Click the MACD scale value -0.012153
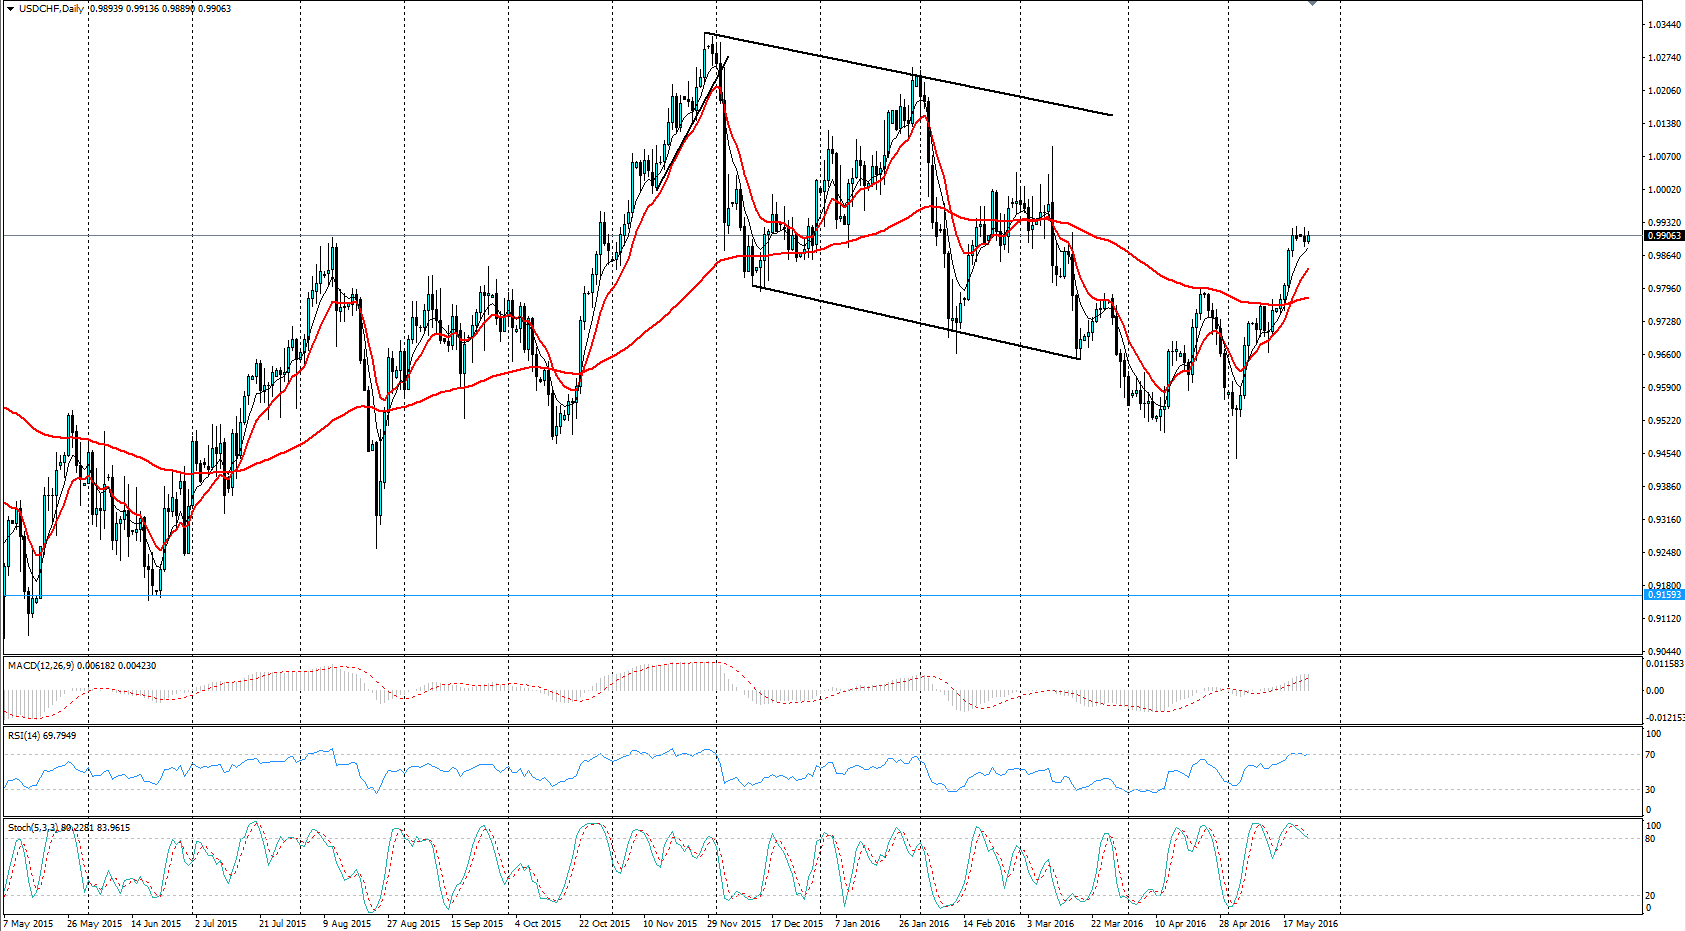The height and width of the screenshot is (931, 1686). click(x=1666, y=718)
